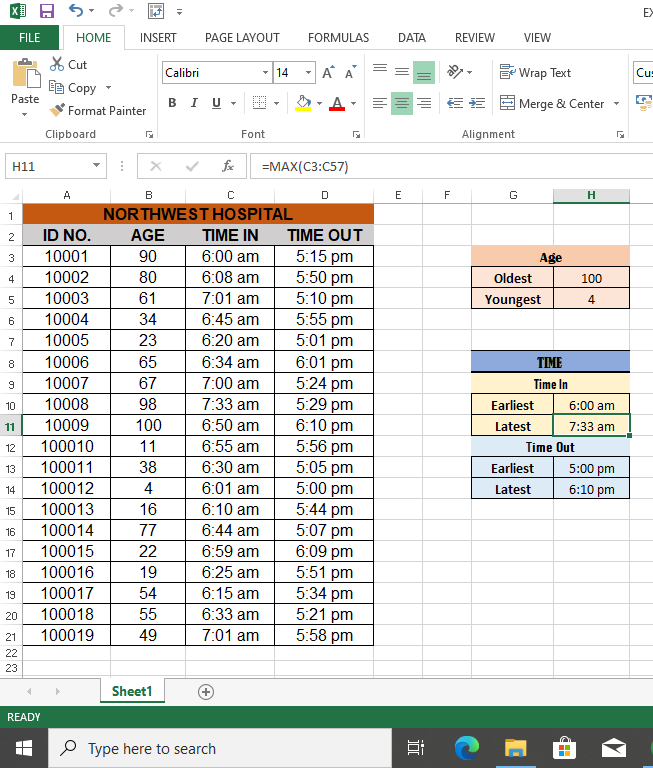This screenshot has height=768, width=653.
Task: Open Microsoft Edge from taskbar
Action: [466, 748]
